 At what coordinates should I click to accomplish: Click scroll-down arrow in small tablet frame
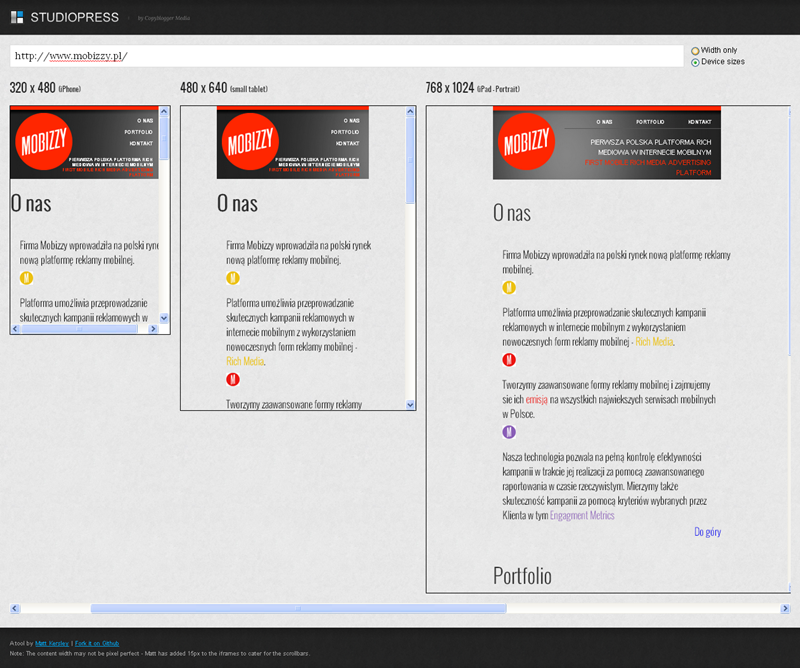click(x=410, y=404)
